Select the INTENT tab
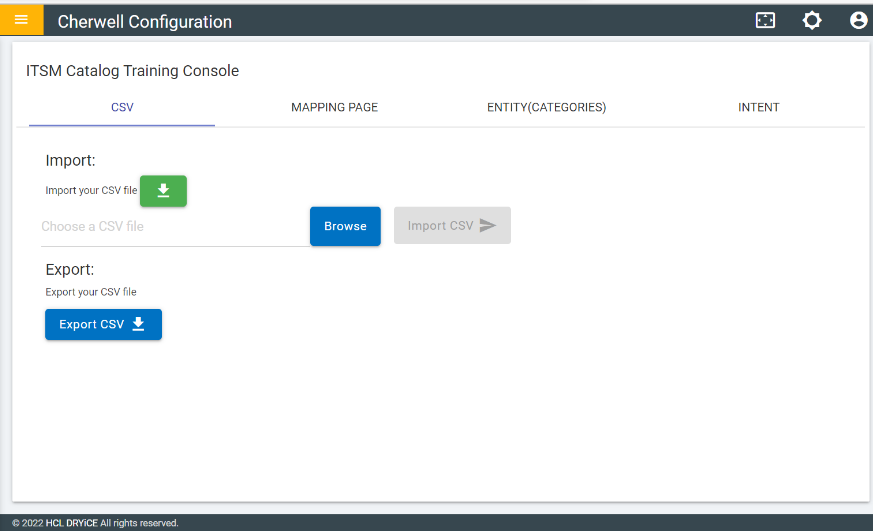The height and width of the screenshot is (531, 873). (x=758, y=107)
